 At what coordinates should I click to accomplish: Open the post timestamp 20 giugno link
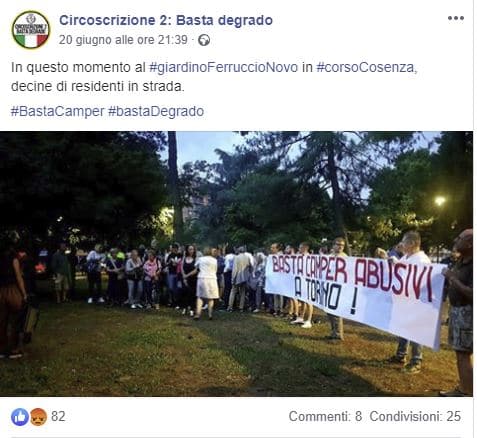pyautogui.click(x=123, y=40)
